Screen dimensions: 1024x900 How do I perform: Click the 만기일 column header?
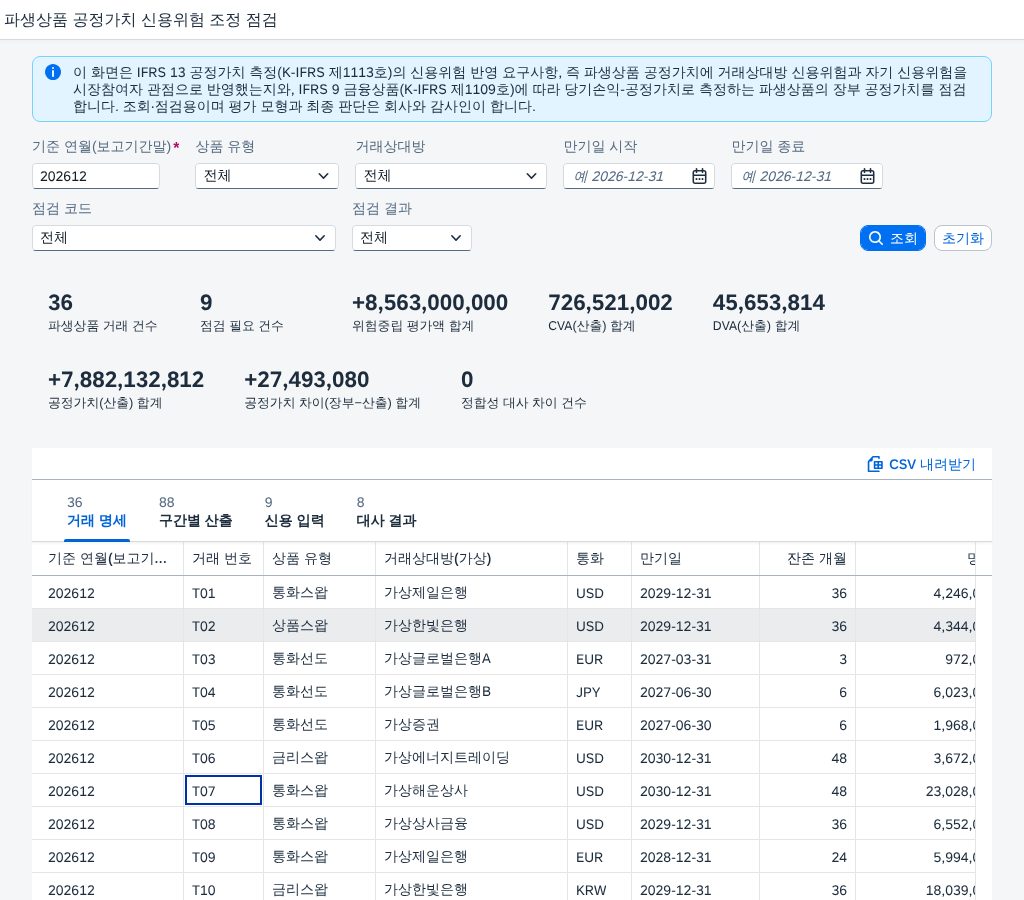[696, 559]
